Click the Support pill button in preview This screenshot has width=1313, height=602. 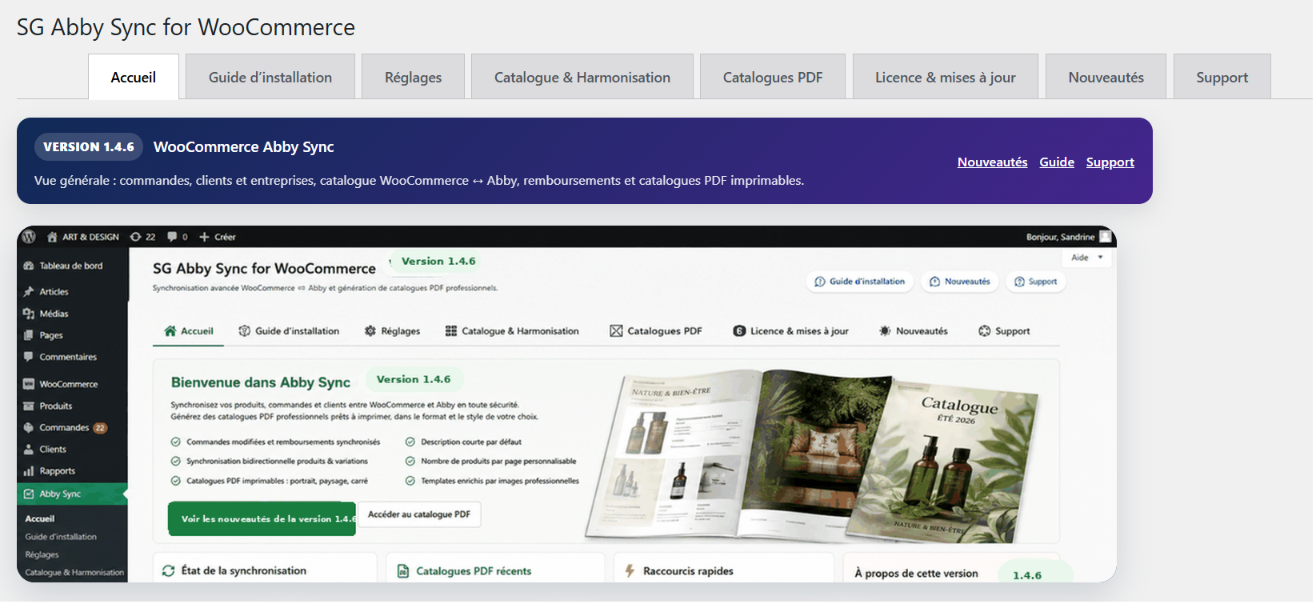pos(1036,282)
